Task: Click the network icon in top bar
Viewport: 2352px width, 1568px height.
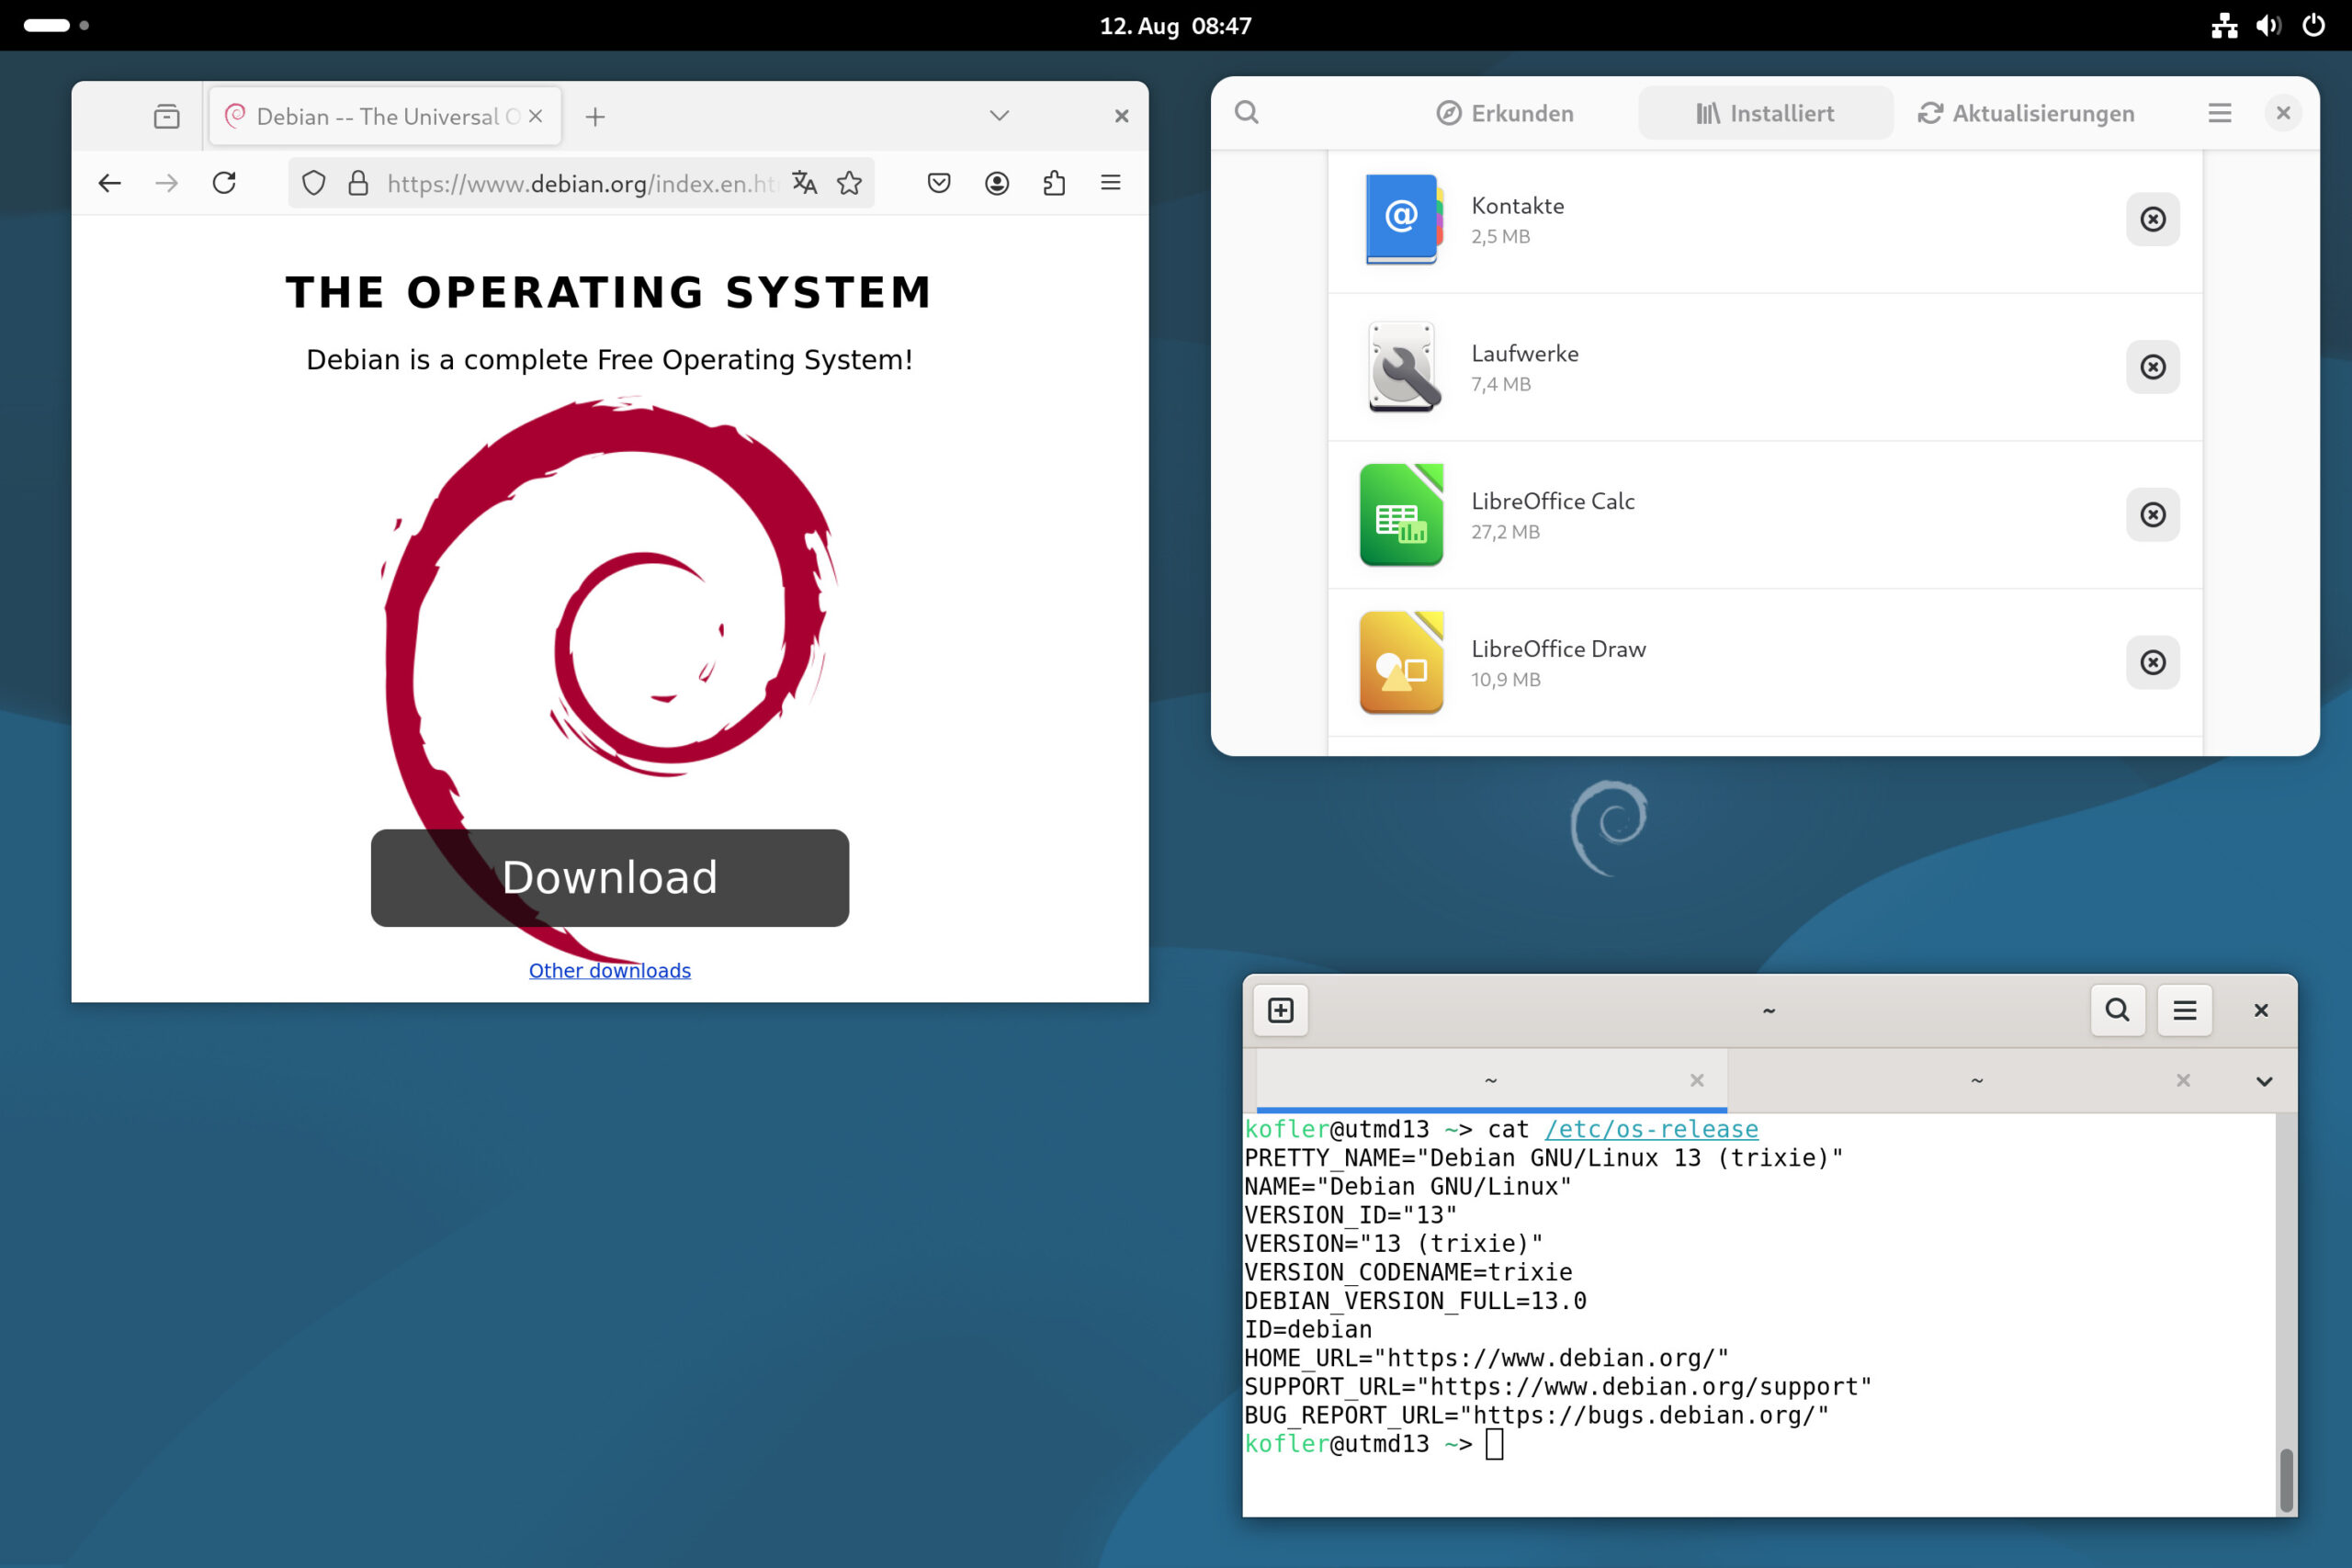Action: coord(2224,26)
